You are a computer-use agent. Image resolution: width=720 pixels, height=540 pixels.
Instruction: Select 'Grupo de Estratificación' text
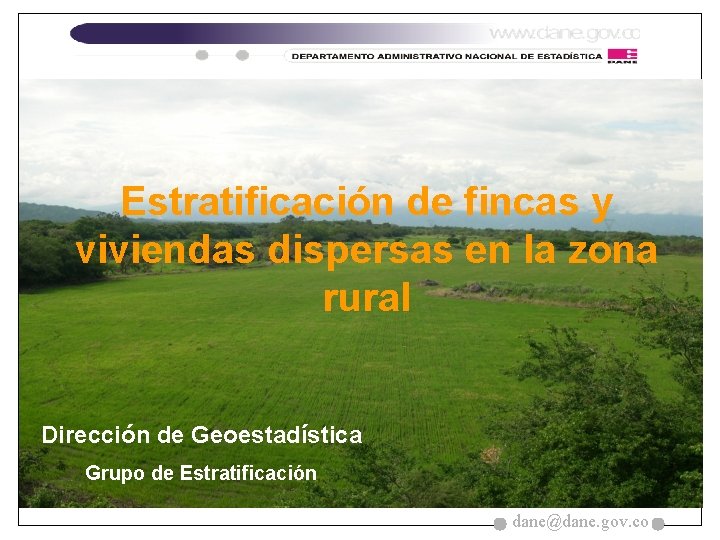pyautogui.click(x=201, y=473)
